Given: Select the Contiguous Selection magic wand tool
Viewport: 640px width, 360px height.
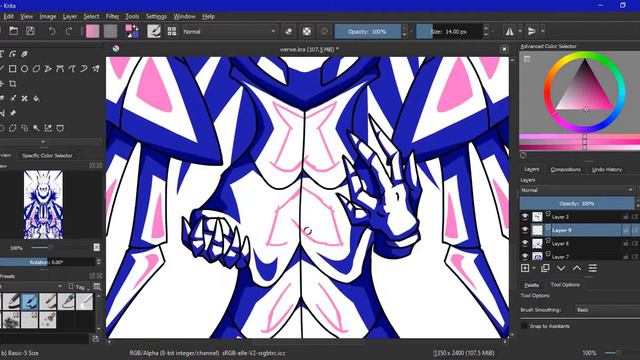Looking at the screenshot, I should 36,128.
